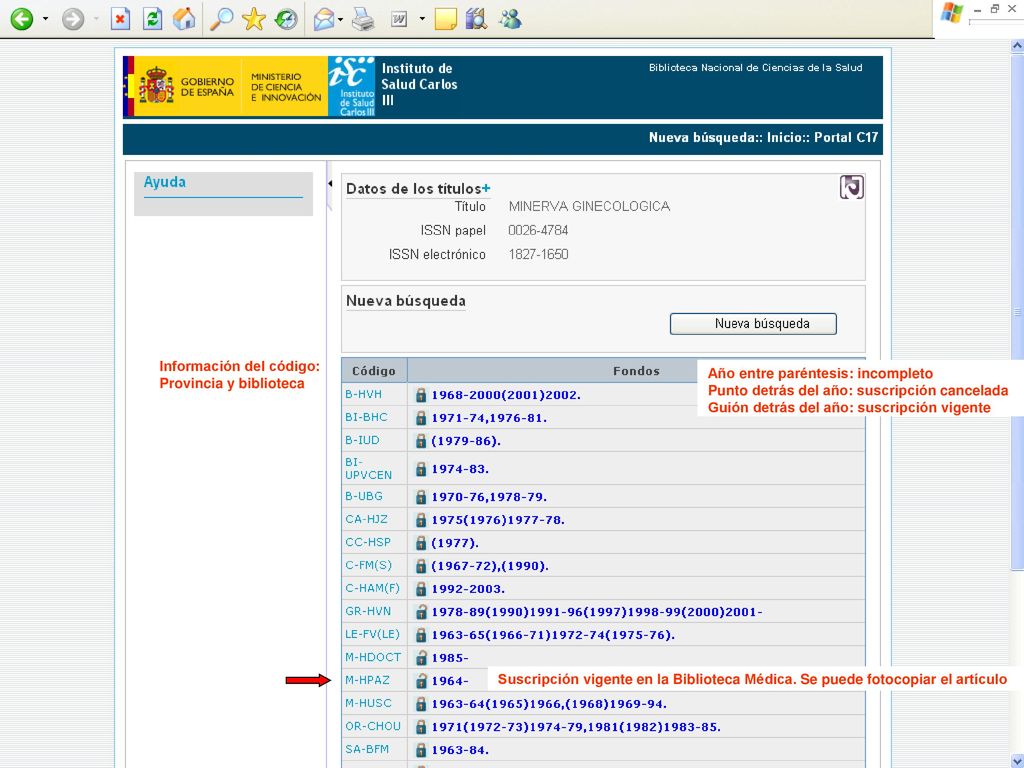The width and height of the screenshot is (1024, 768).
Task: Select ISSN papel value 0026-4784
Action: click(x=538, y=231)
